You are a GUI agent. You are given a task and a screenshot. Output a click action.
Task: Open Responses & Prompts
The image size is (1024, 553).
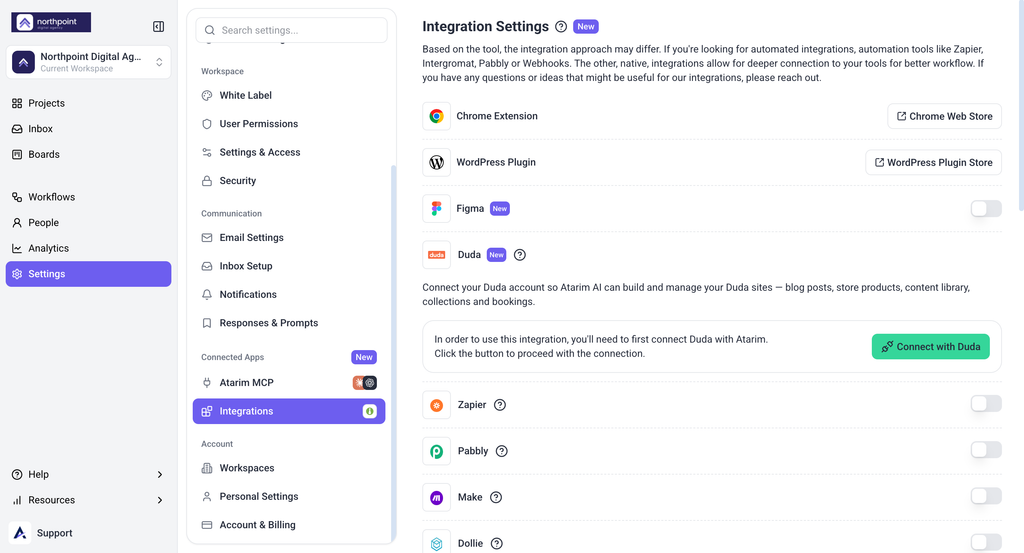tap(289, 323)
